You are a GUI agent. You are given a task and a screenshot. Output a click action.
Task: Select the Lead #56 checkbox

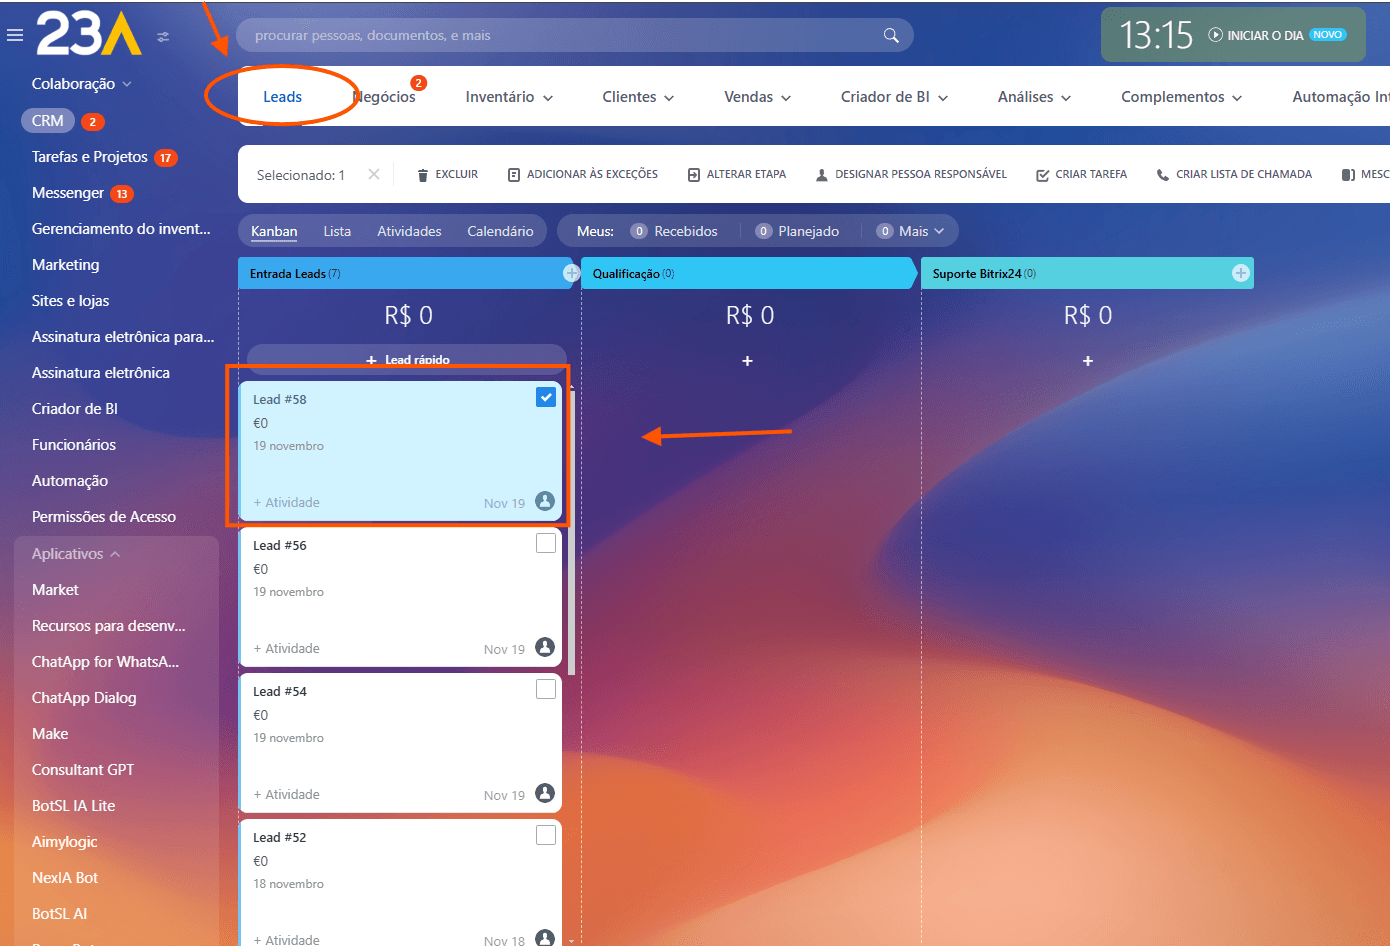click(x=546, y=543)
